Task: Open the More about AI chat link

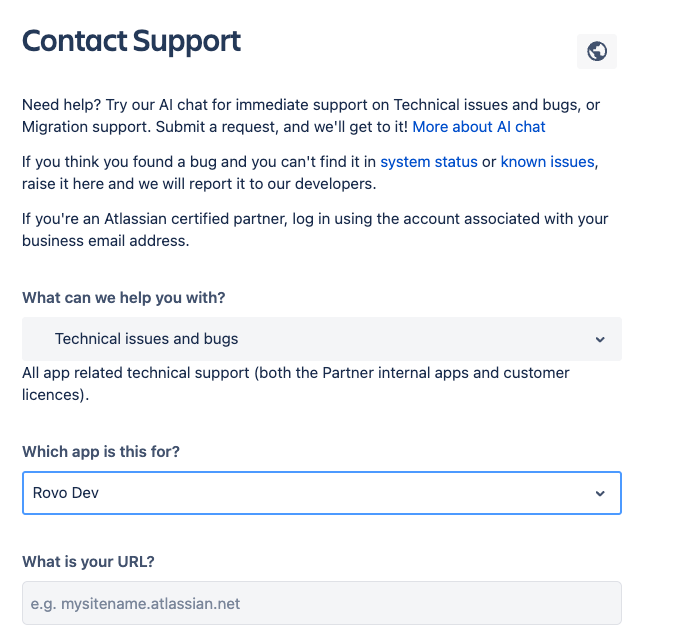Action: [x=479, y=127]
